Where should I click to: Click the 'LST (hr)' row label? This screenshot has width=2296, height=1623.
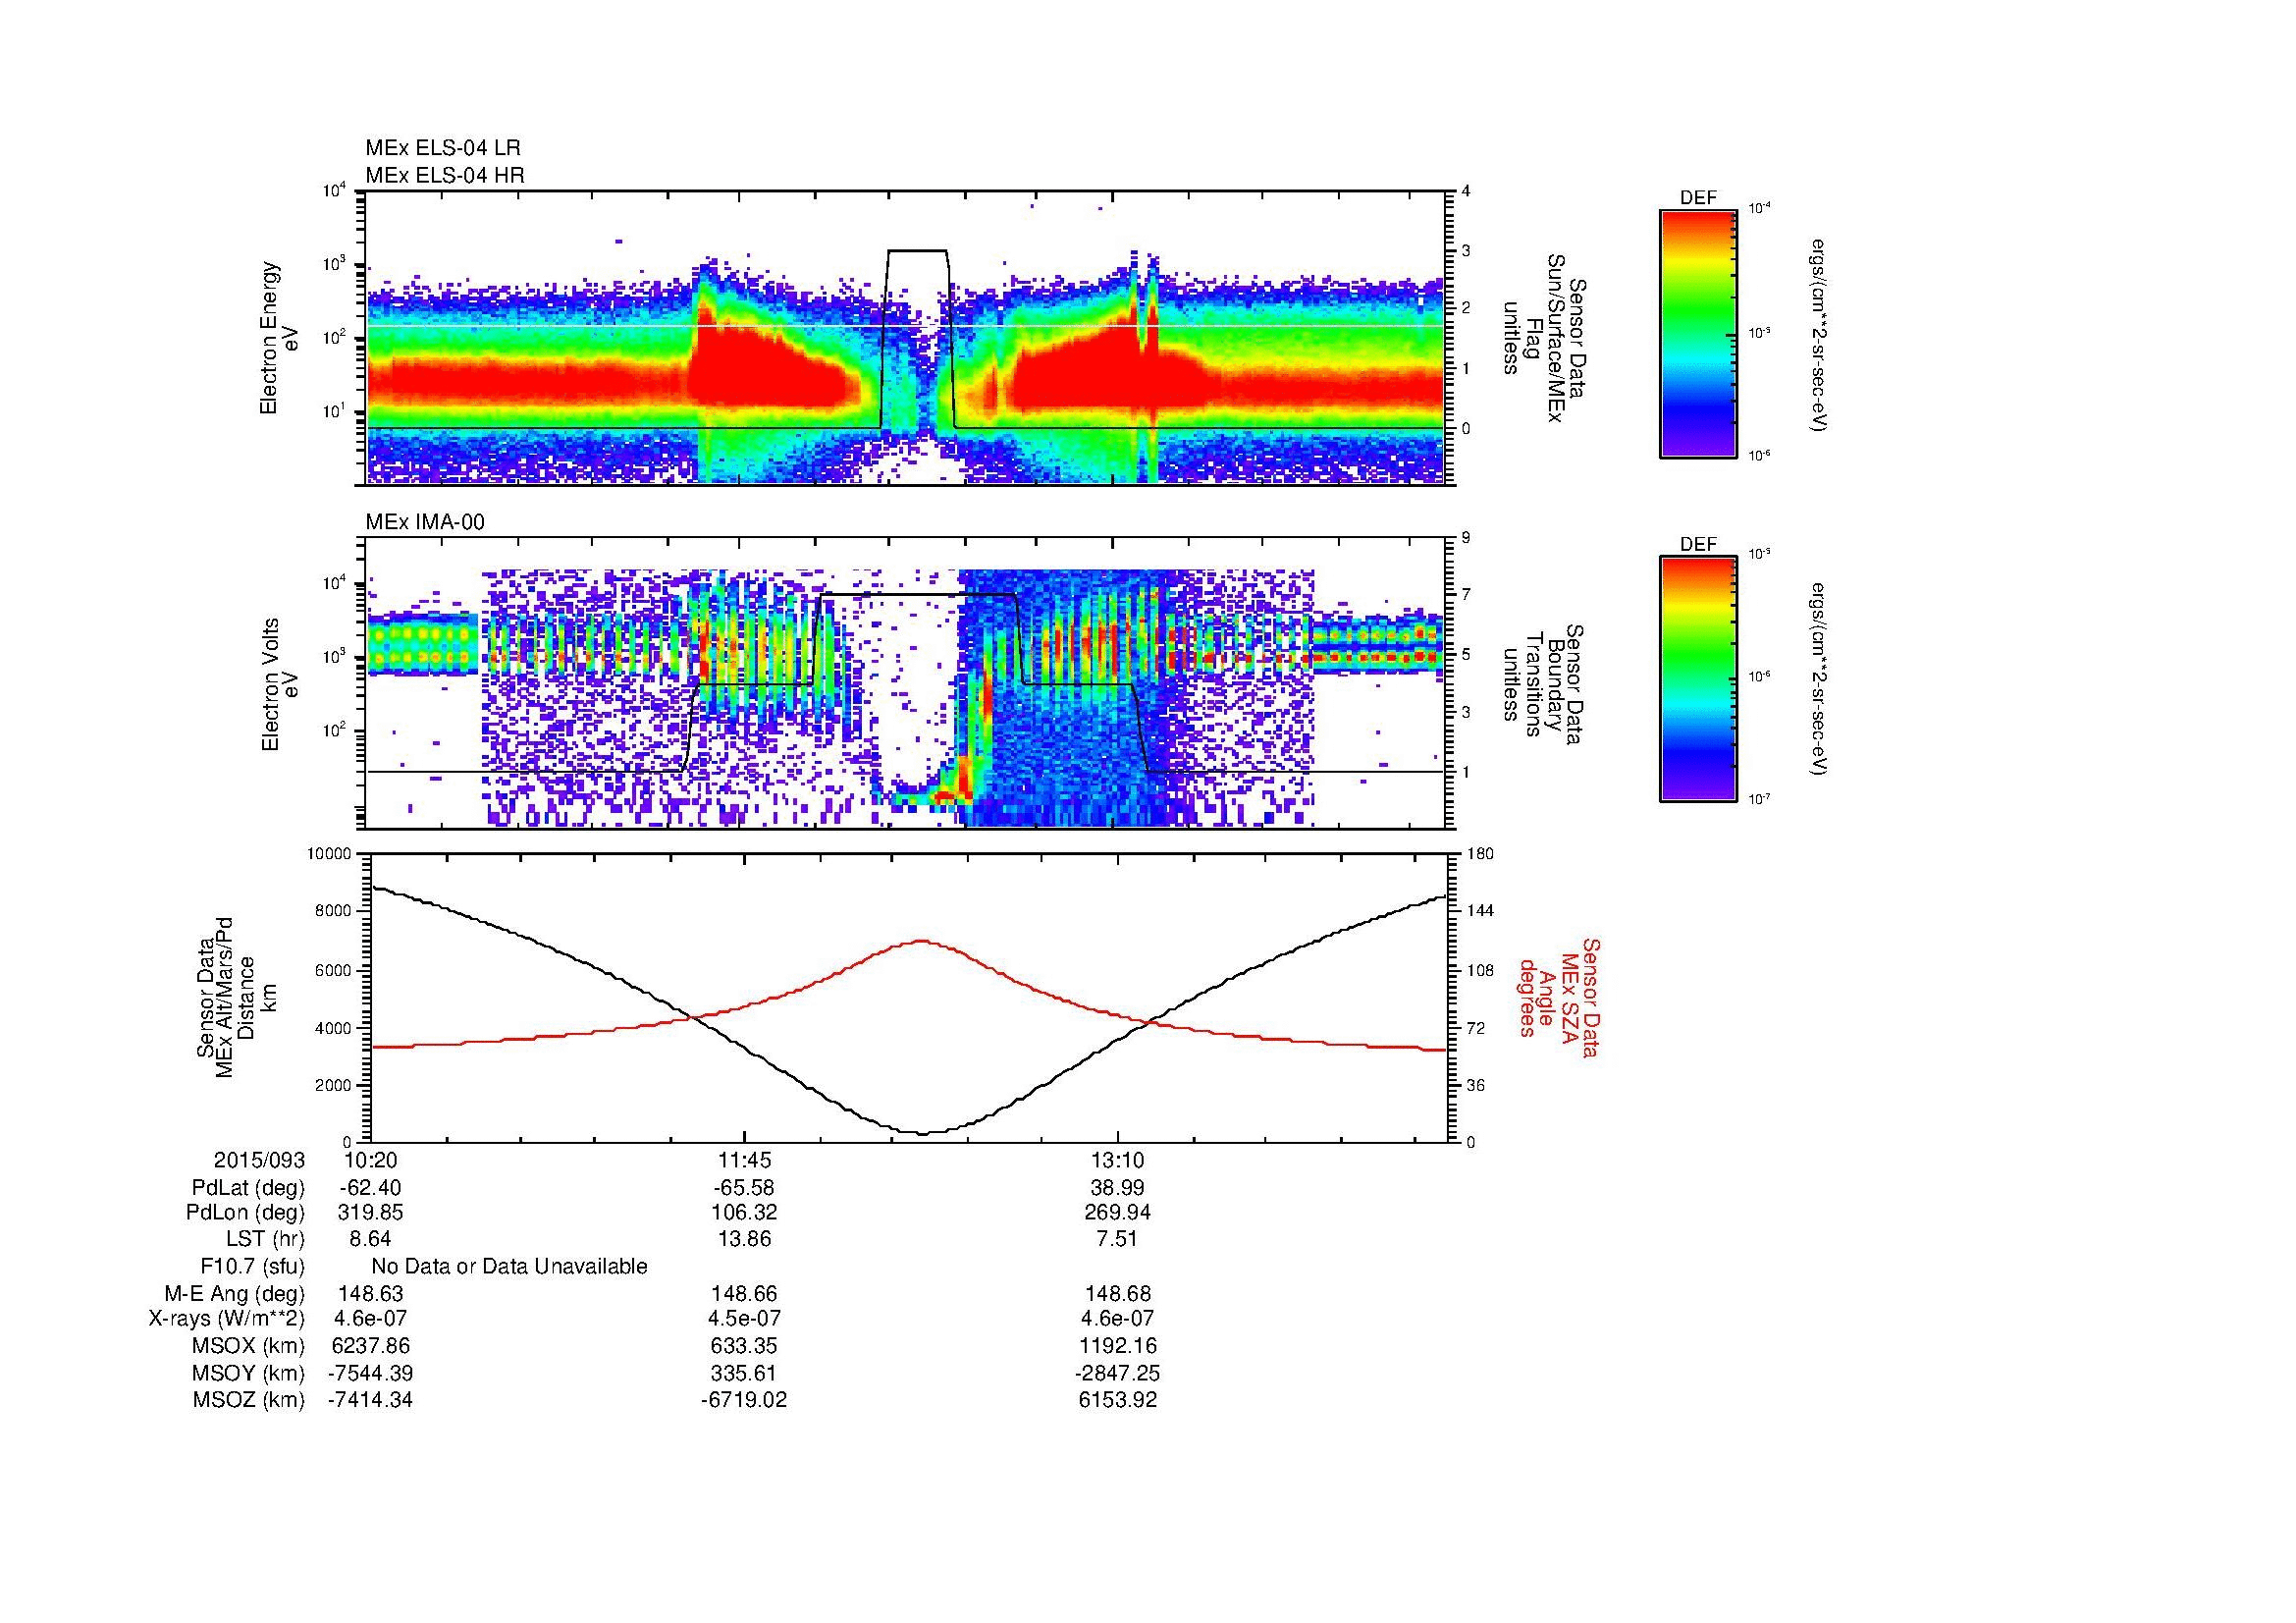(265, 1239)
